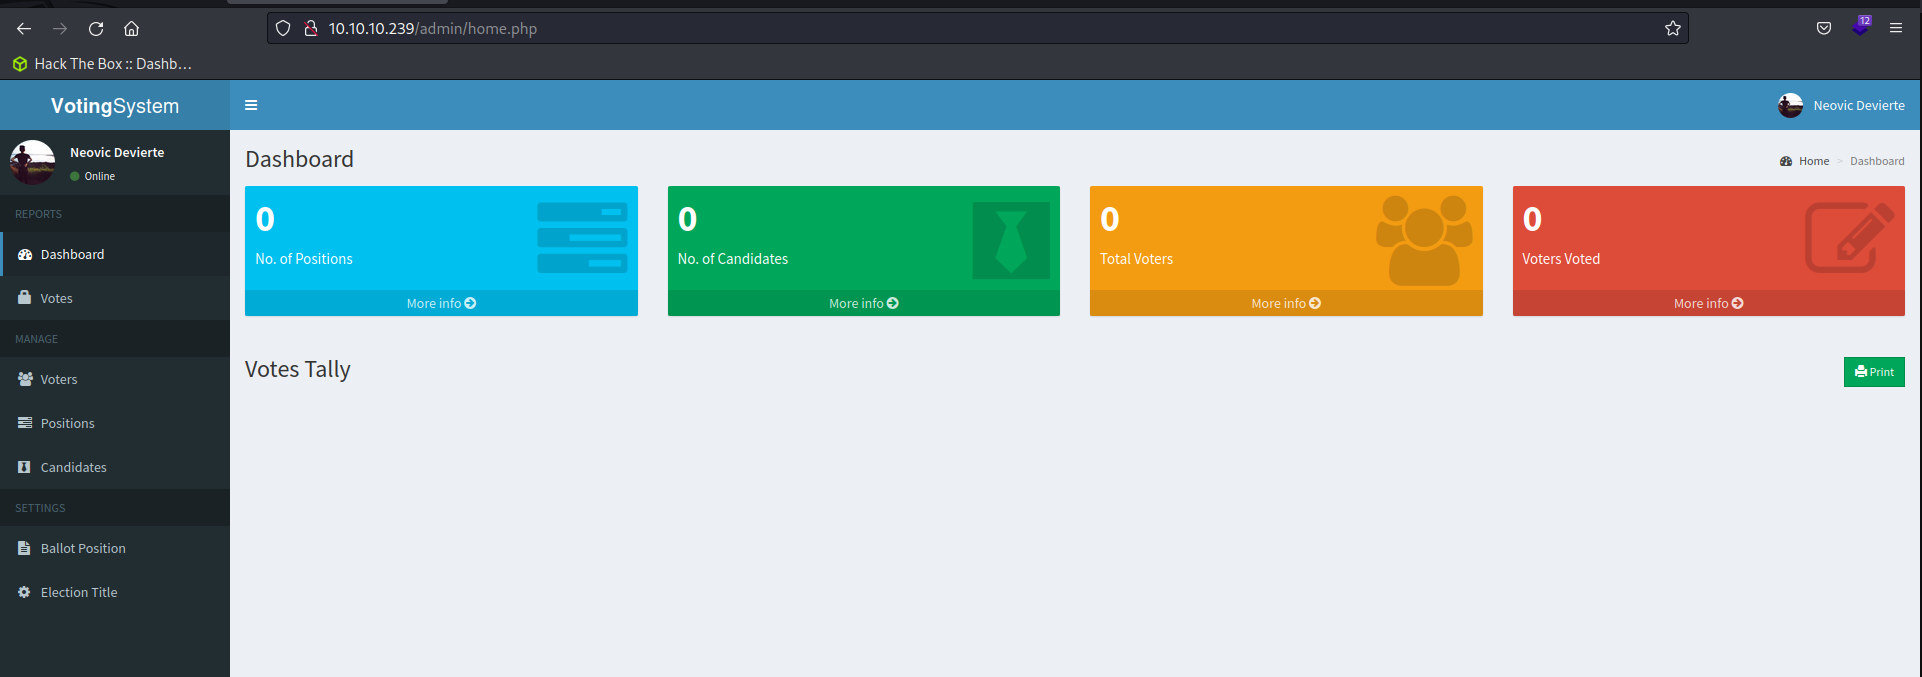Click the users icon beside Voters
Viewport: 1922px width, 677px height.
point(25,379)
